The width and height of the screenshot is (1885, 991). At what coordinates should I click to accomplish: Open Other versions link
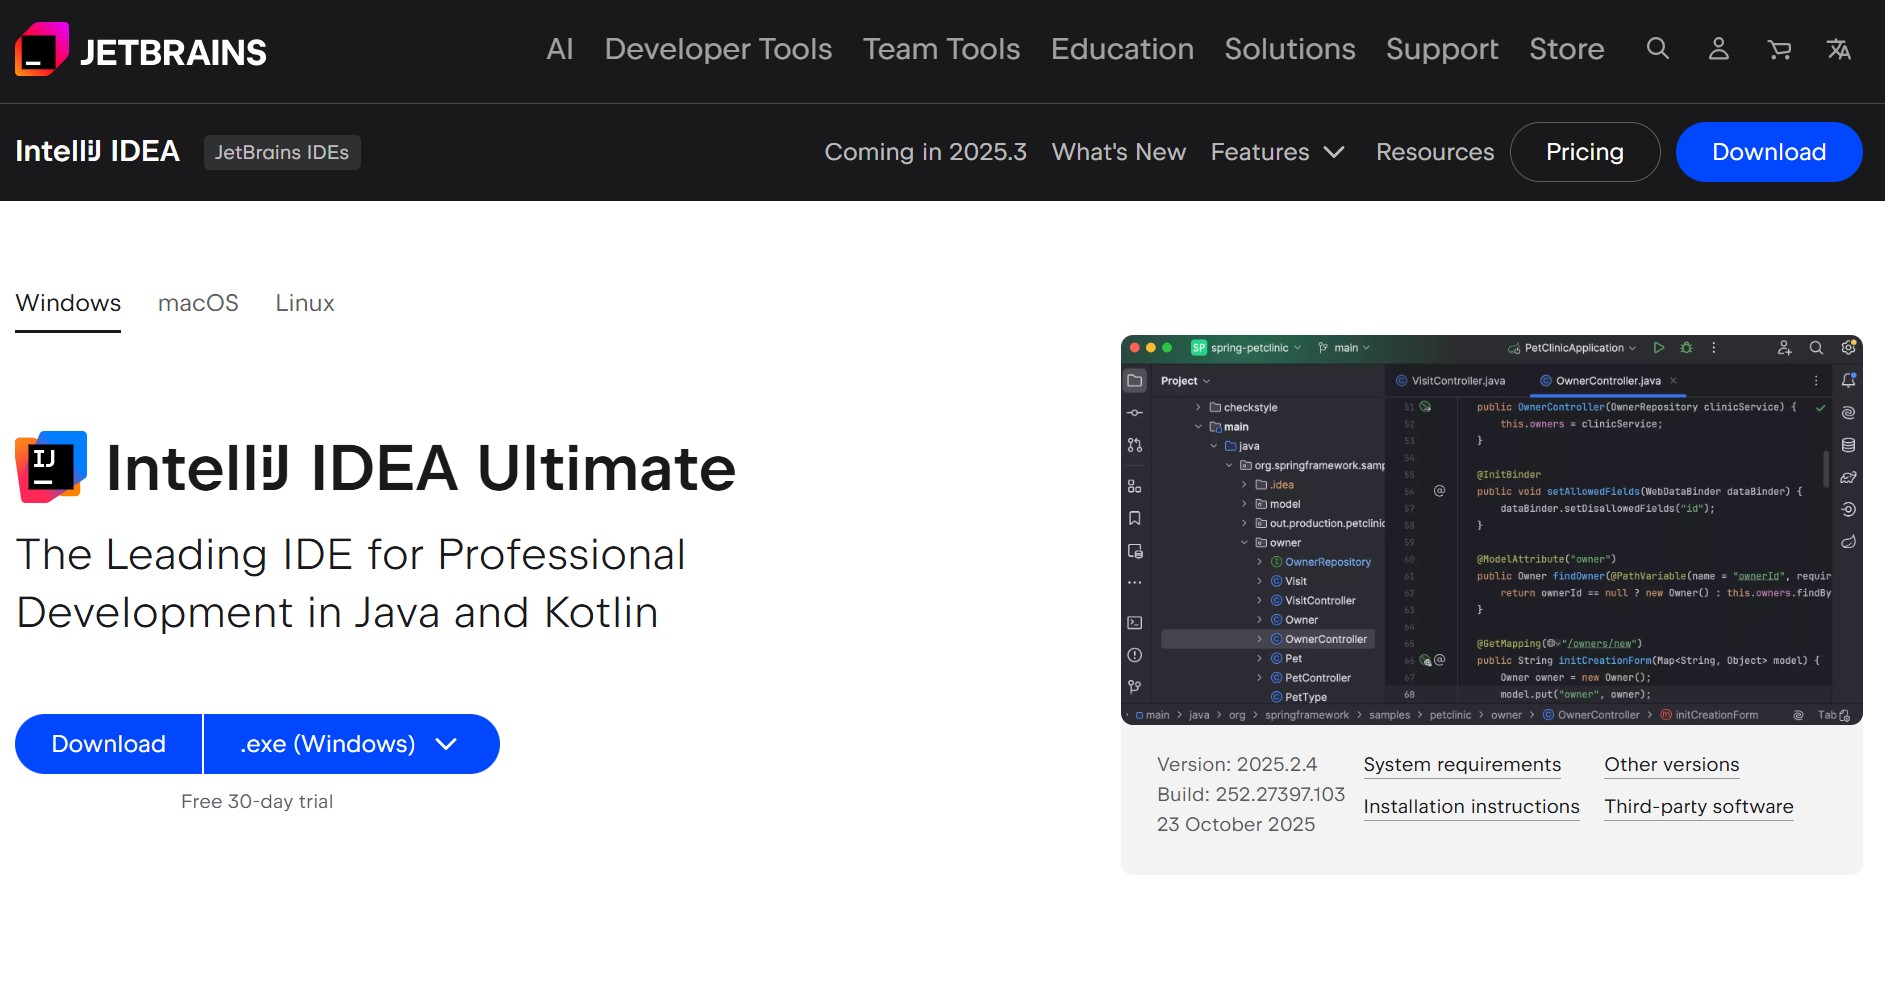click(1672, 765)
